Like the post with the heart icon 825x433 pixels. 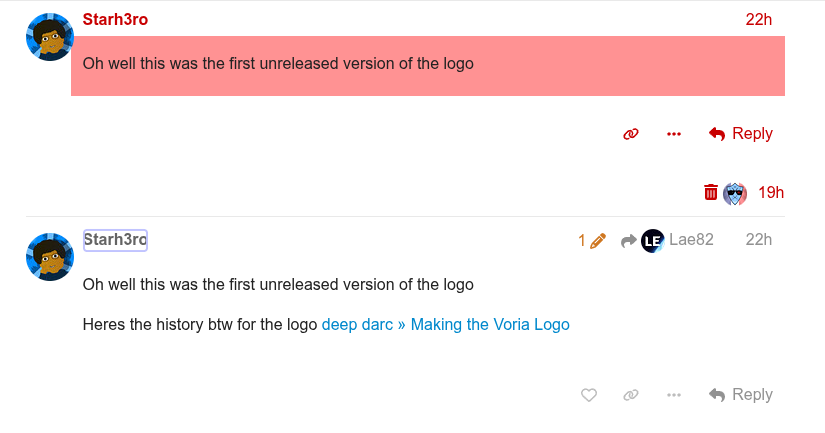click(x=589, y=395)
